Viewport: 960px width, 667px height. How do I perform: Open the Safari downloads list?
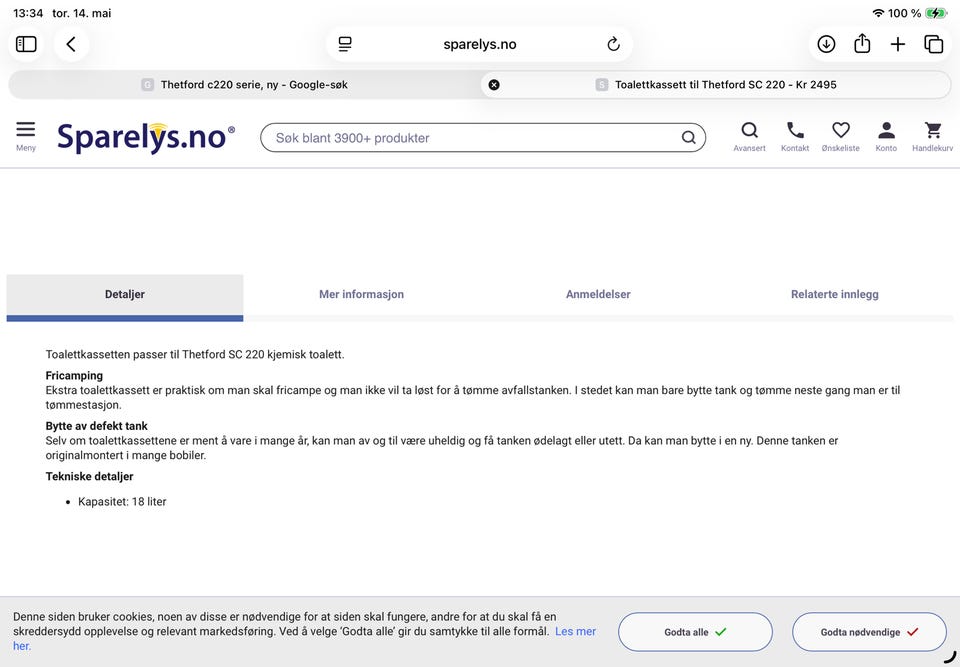pyautogui.click(x=826, y=44)
